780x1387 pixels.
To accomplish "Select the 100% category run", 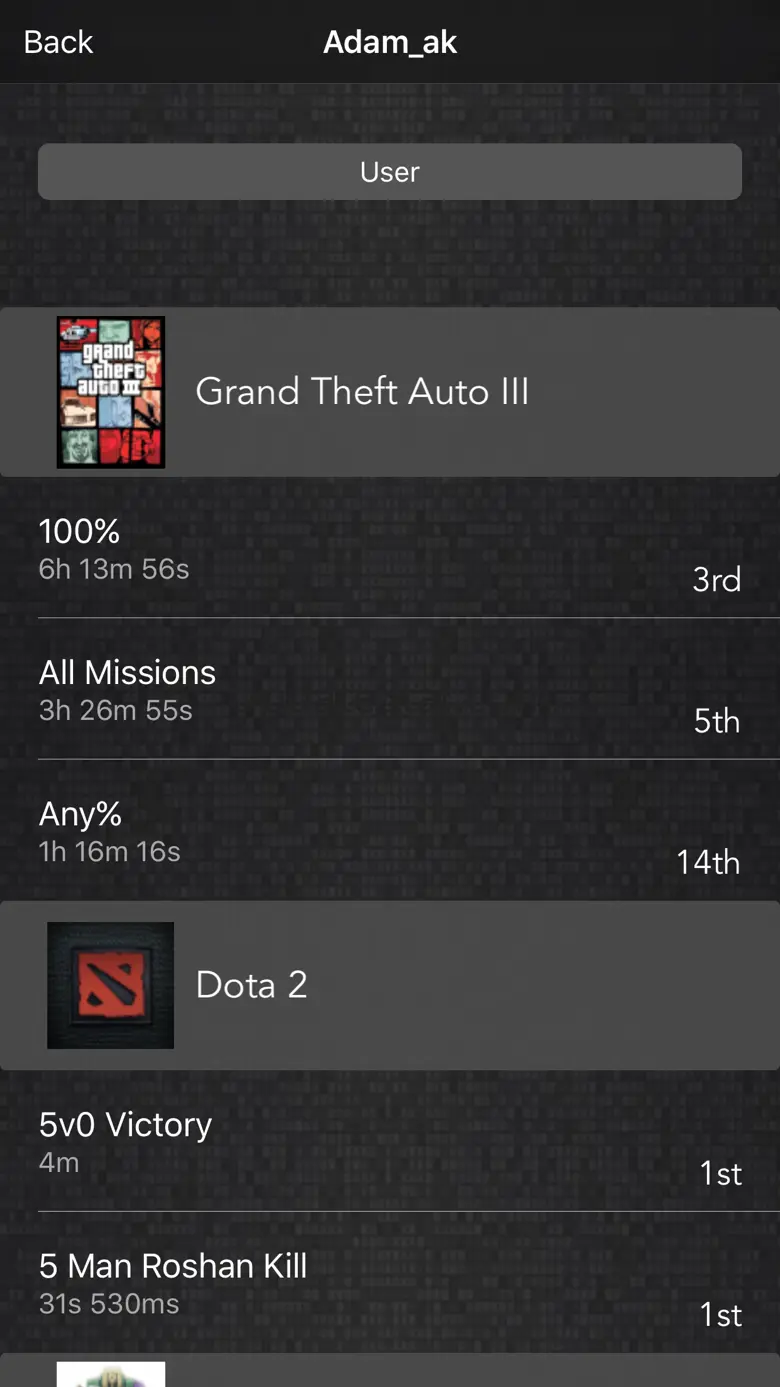I will coord(390,547).
